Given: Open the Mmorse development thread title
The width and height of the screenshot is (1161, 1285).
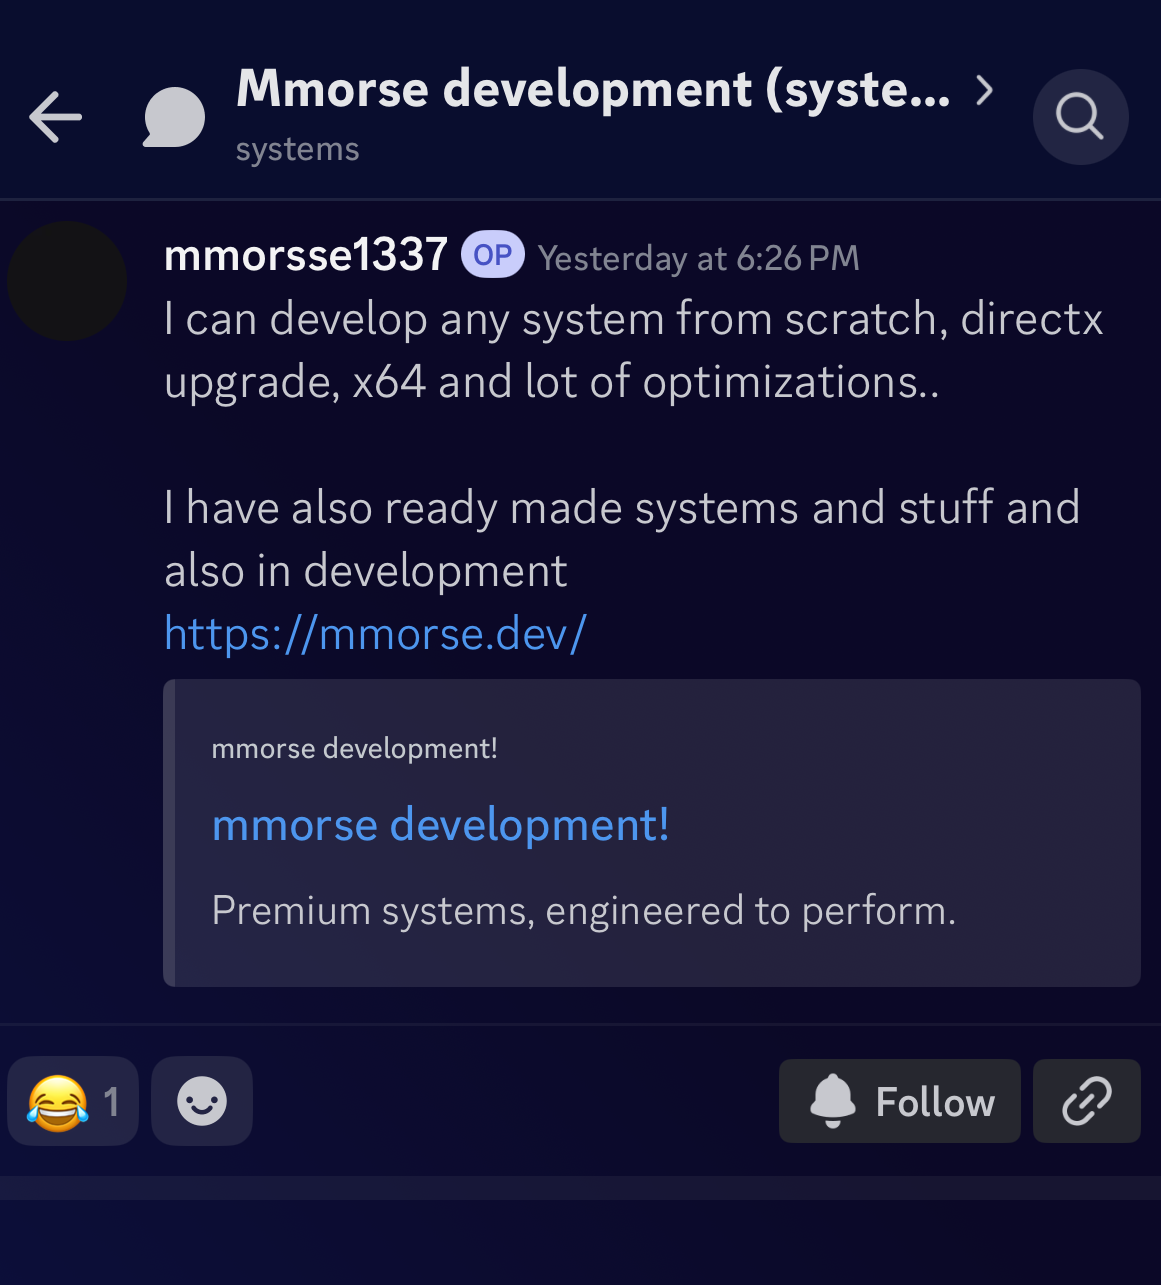Looking at the screenshot, I should [x=594, y=89].
